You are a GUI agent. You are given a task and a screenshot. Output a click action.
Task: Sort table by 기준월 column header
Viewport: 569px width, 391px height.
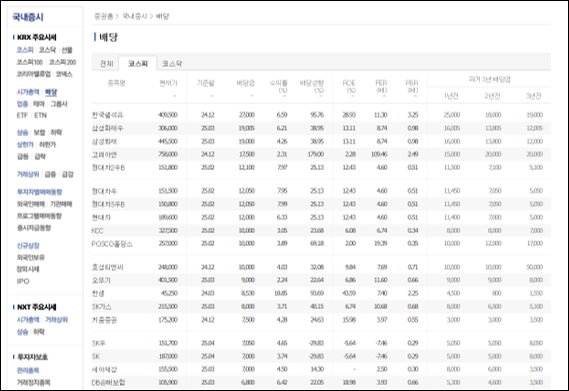[206, 83]
